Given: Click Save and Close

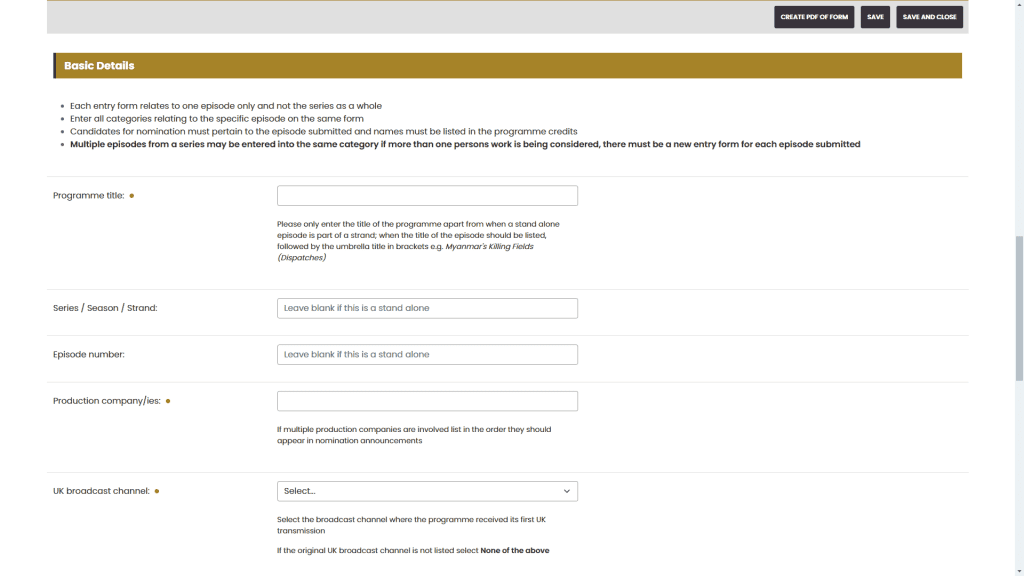Looking at the screenshot, I should pyautogui.click(x=929, y=17).
